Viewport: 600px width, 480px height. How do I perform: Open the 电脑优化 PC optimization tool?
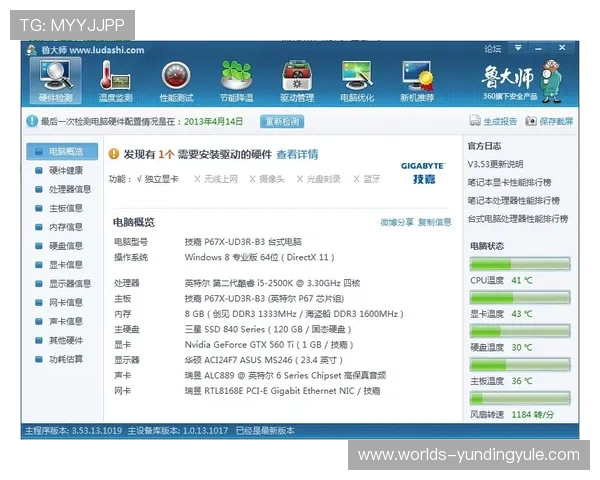pos(357,81)
